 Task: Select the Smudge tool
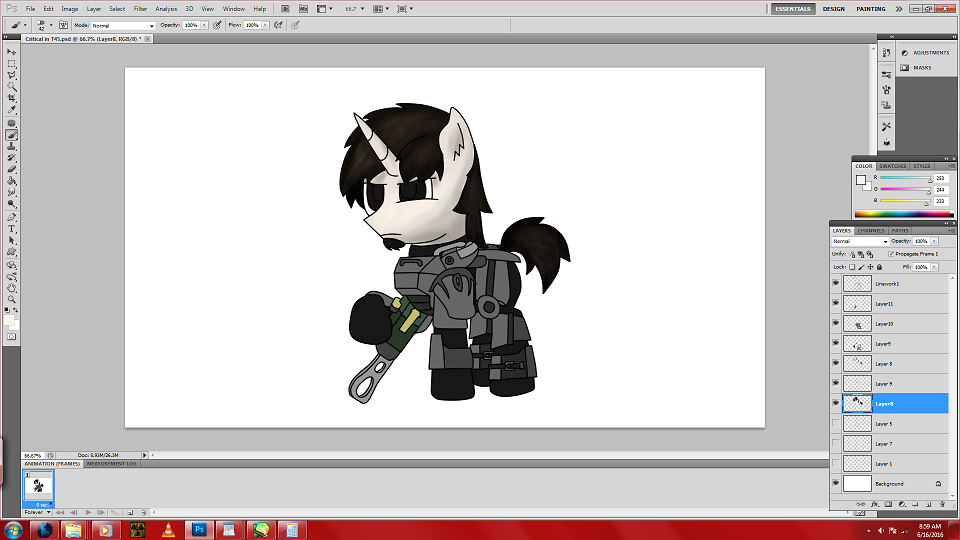click(12, 193)
